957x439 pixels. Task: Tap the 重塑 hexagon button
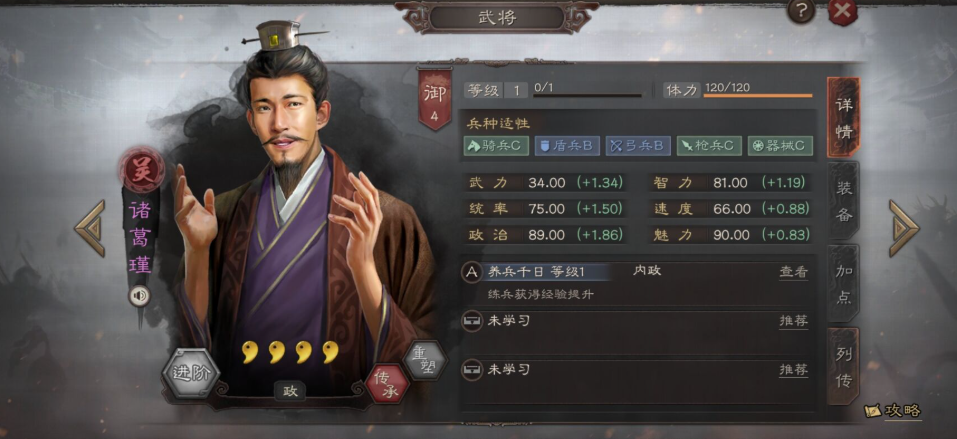425,360
